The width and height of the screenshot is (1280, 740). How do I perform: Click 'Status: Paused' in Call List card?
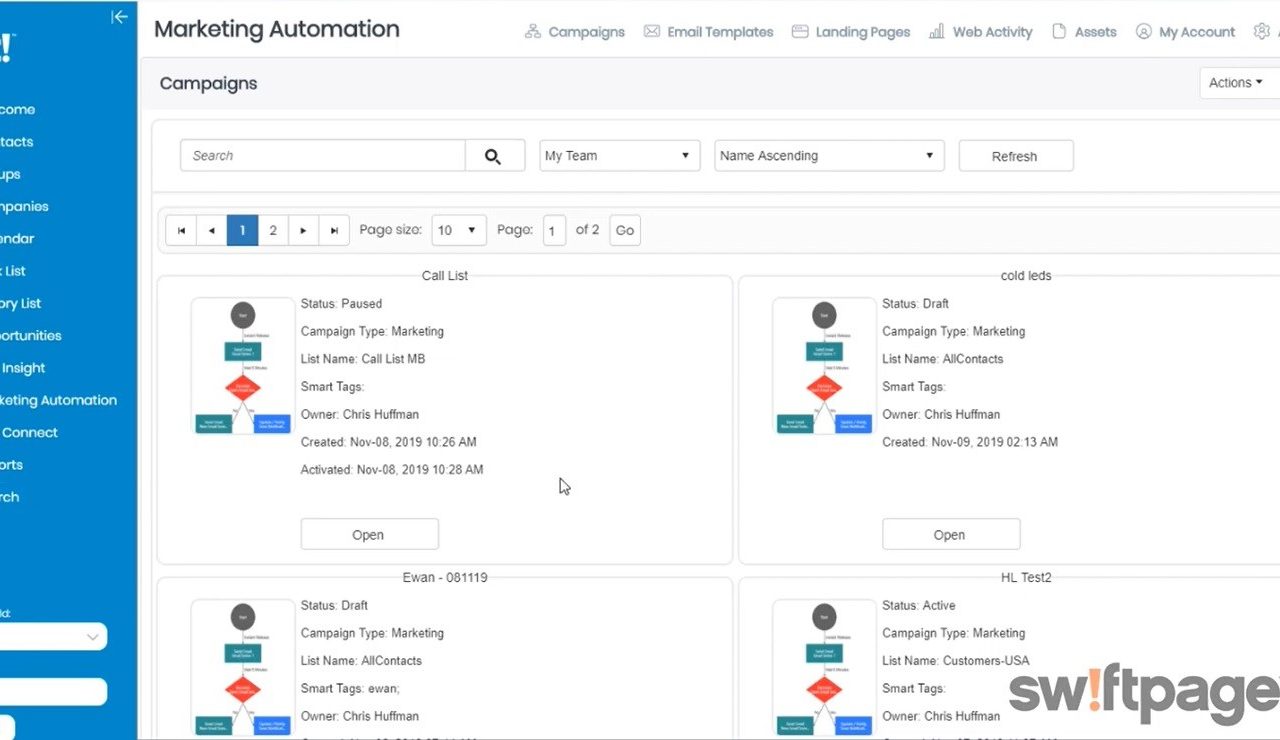[x=341, y=303]
